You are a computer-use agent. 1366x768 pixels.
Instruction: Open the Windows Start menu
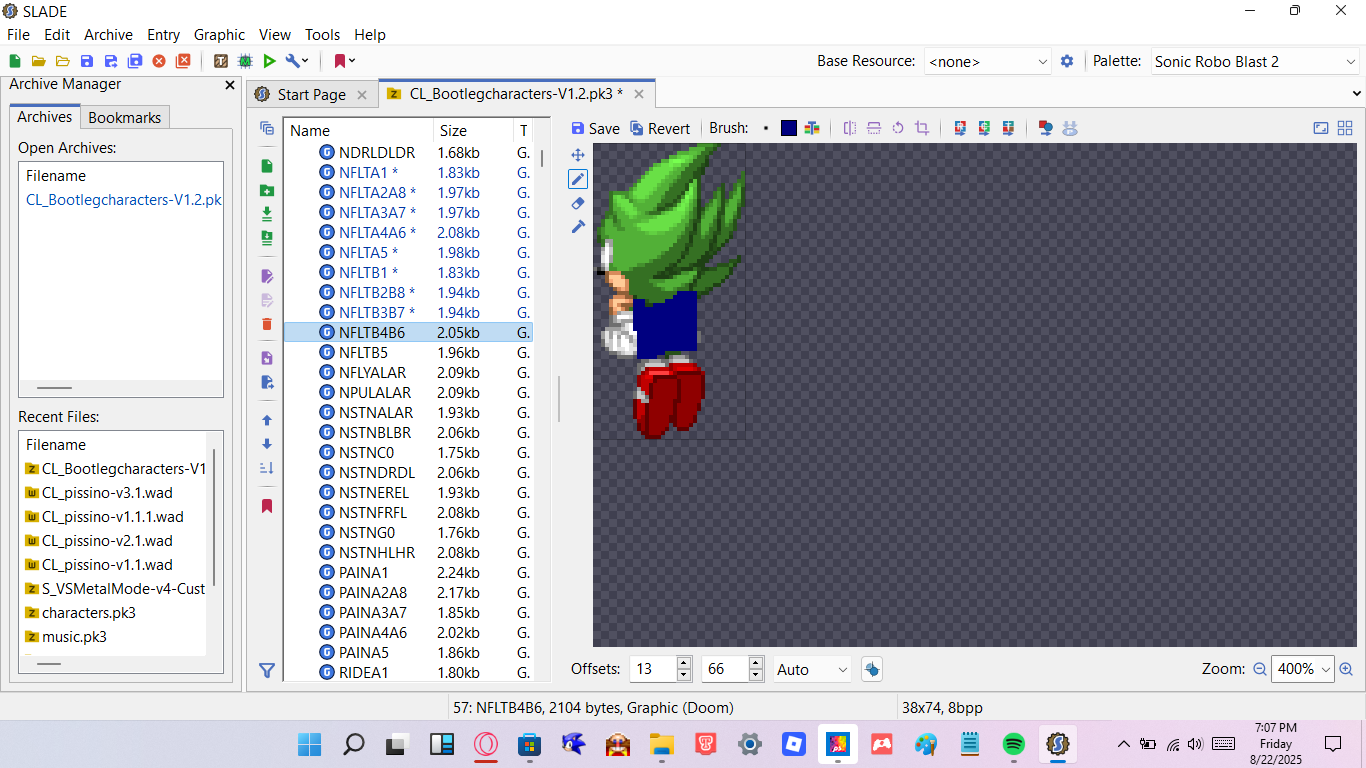[x=310, y=744]
